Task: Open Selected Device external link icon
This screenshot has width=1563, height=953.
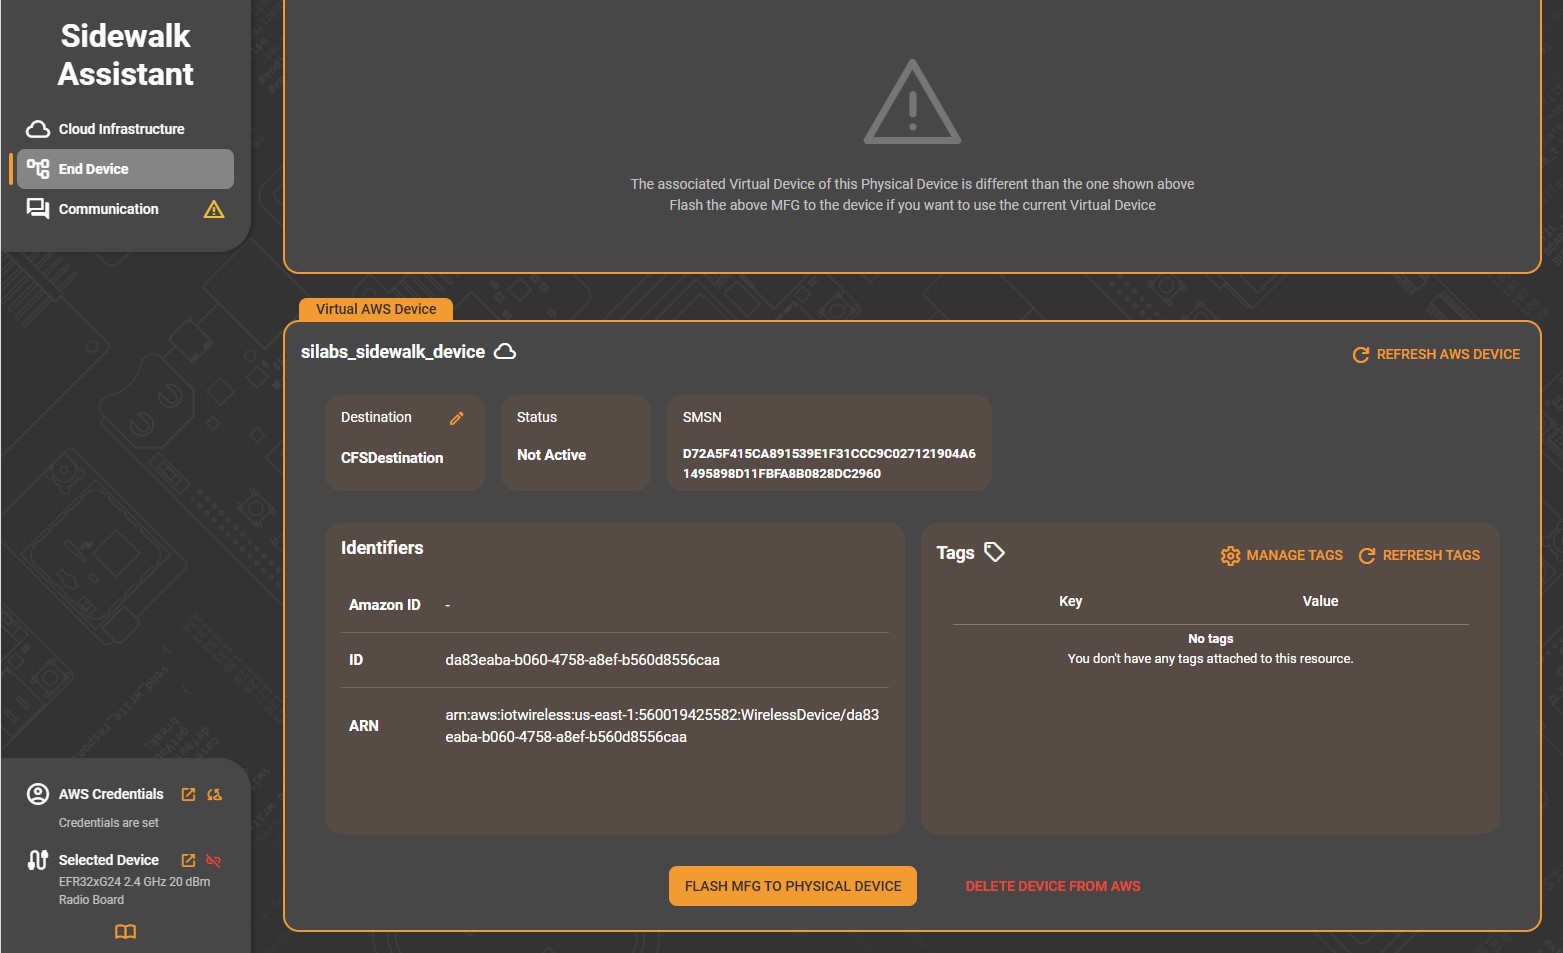Action: click(x=188, y=860)
